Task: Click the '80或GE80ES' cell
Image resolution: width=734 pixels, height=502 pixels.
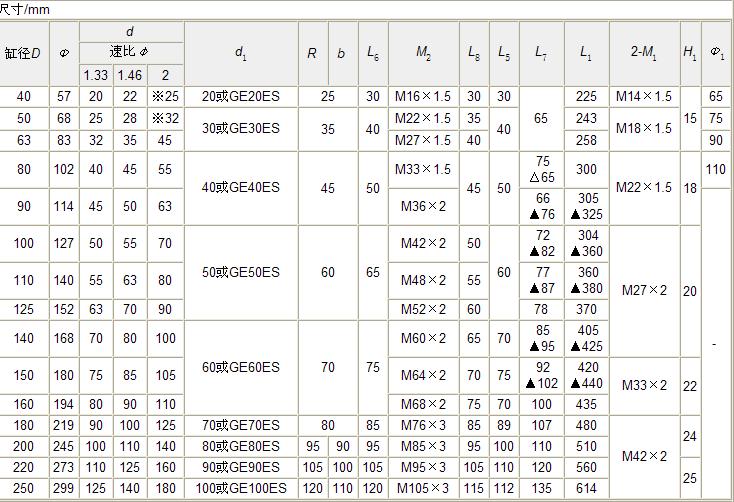Action: [x=241, y=447]
